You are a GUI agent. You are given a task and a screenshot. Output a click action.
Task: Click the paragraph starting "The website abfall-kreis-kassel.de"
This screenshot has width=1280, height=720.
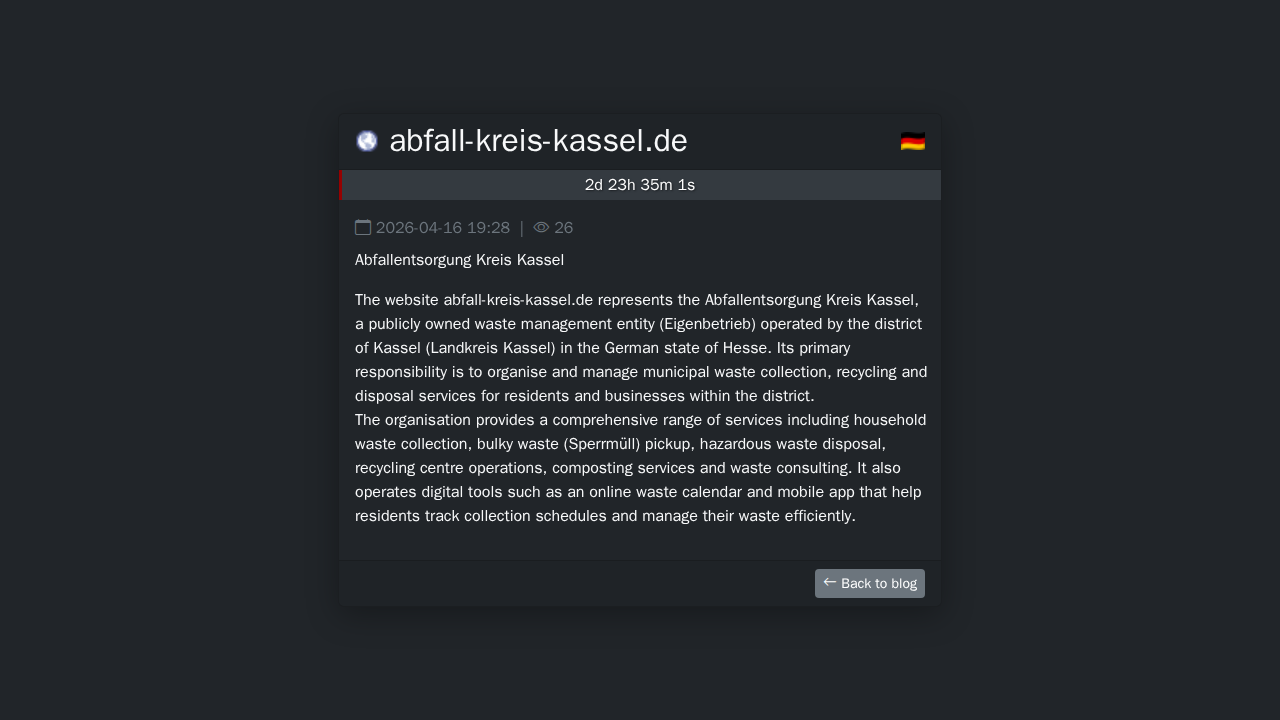tap(640, 348)
